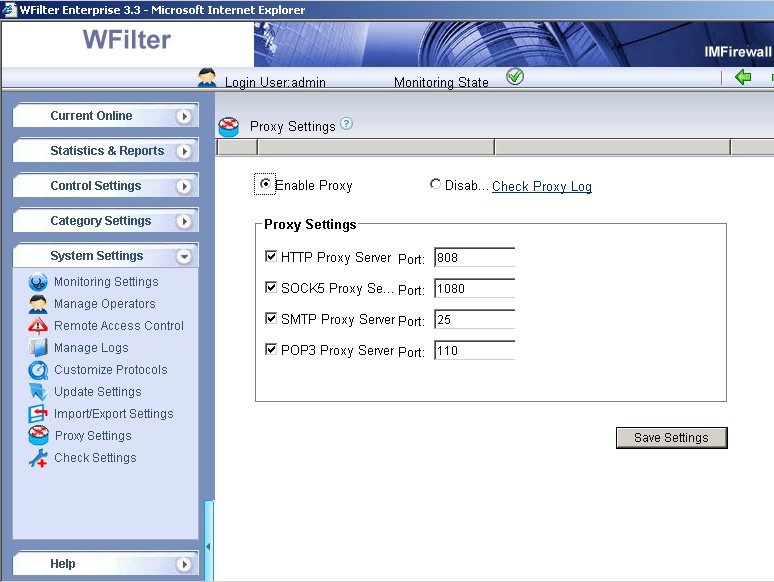Open Manage Operators link
The height and width of the screenshot is (582, 774).
coord(105,304)
